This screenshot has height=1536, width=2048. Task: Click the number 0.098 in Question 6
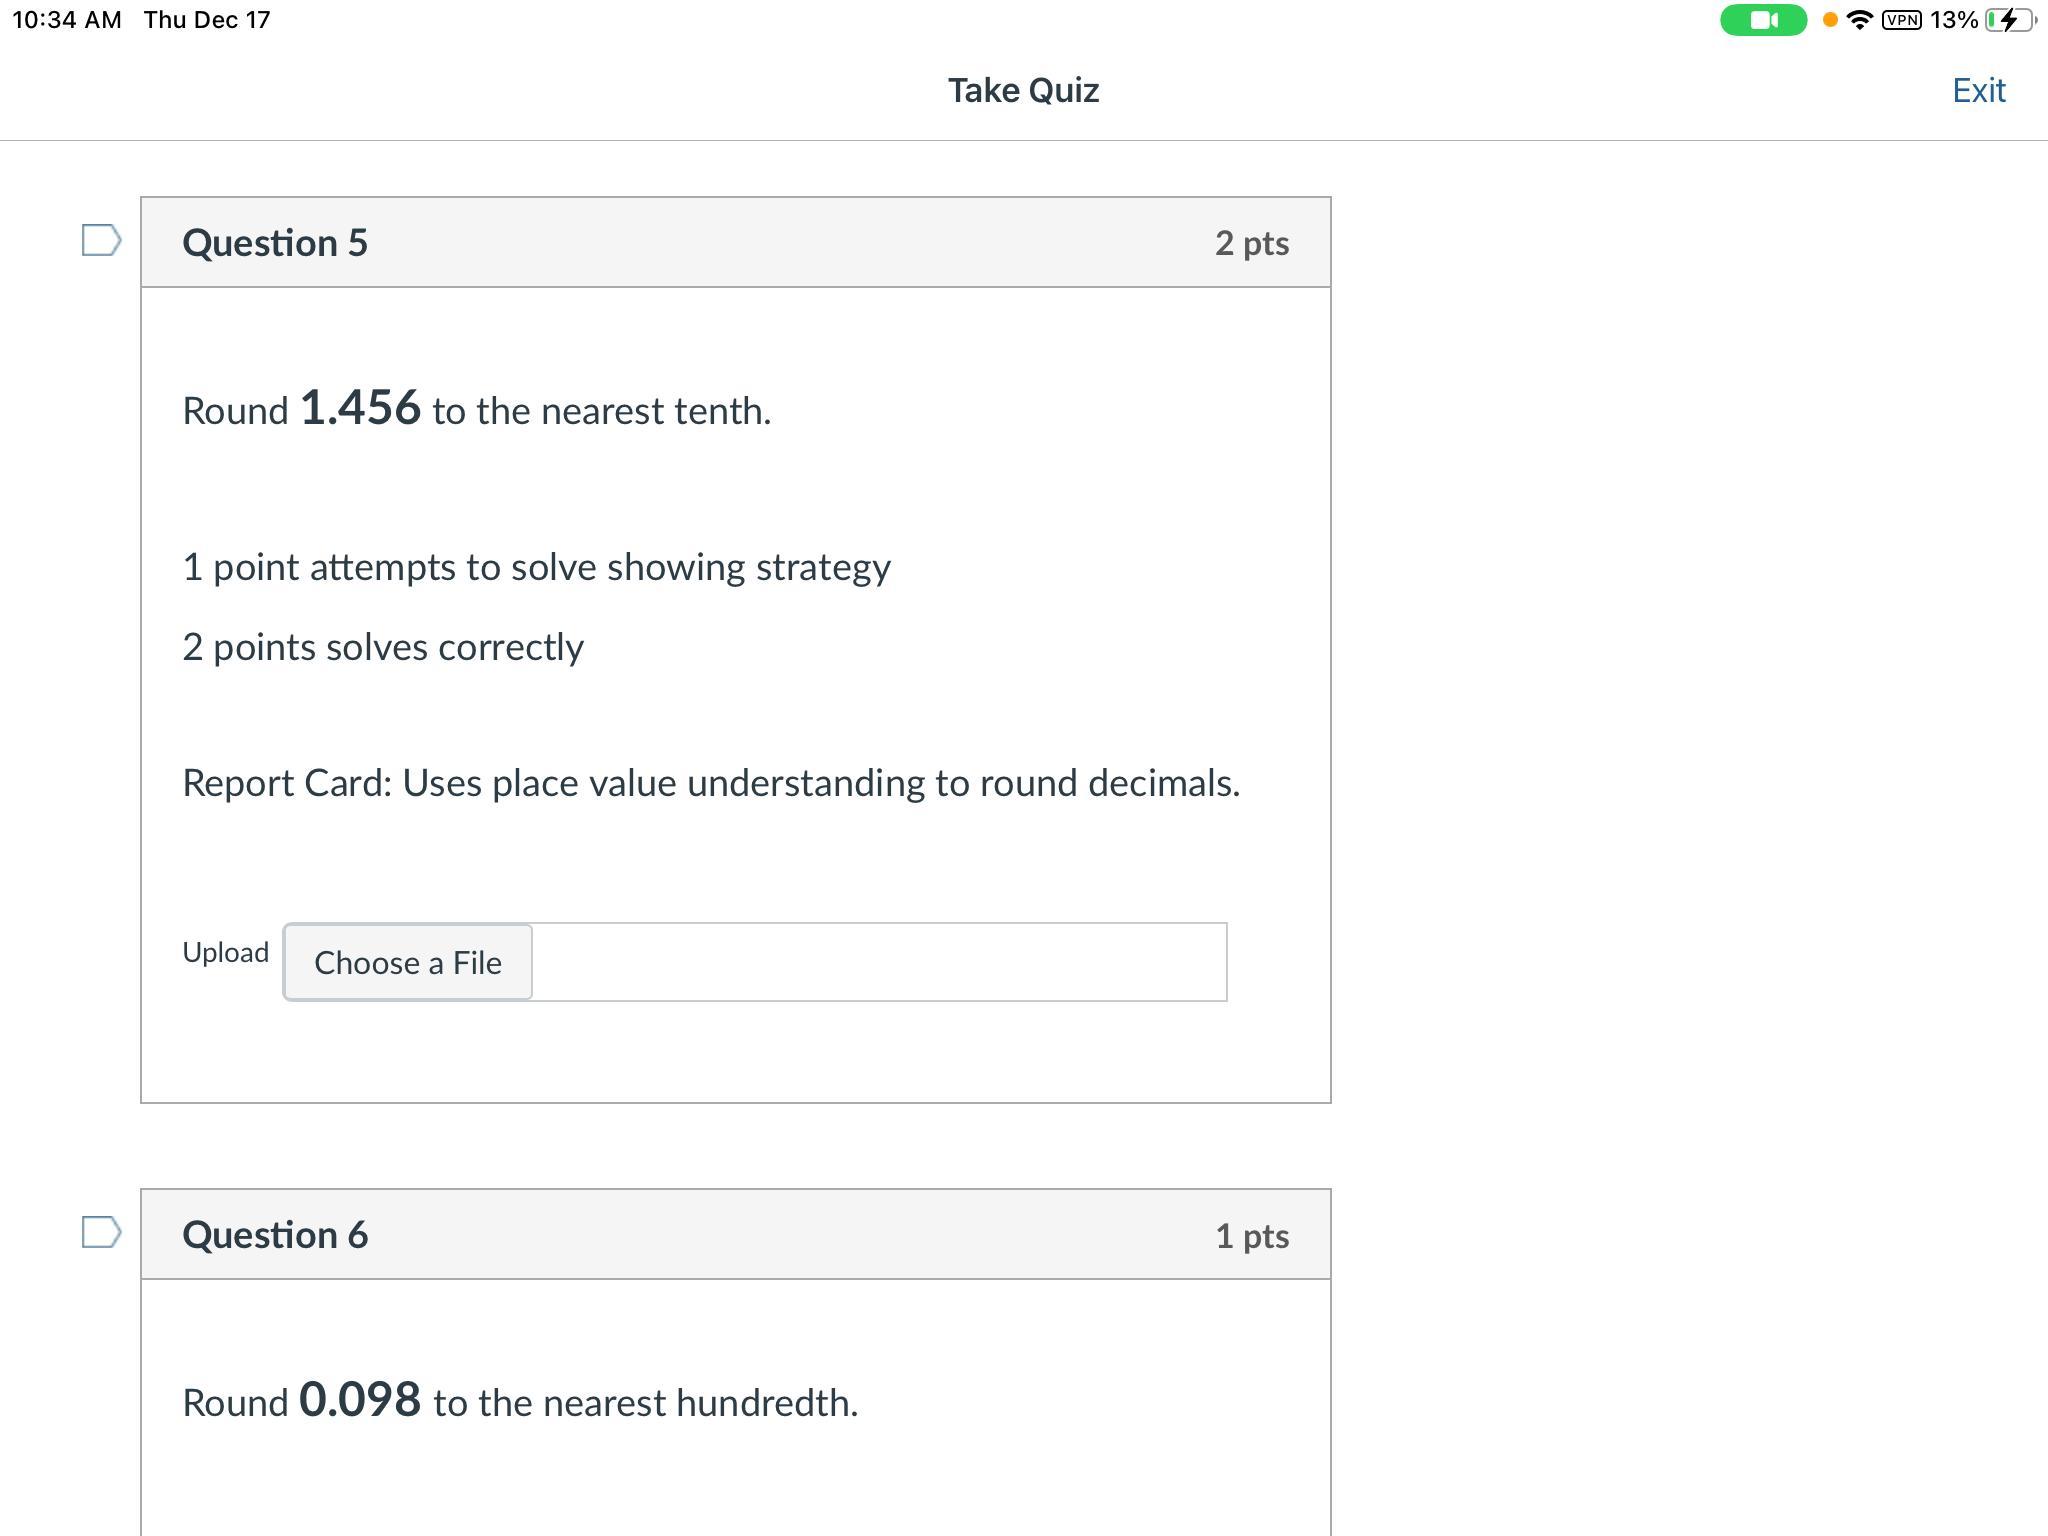360,1400
